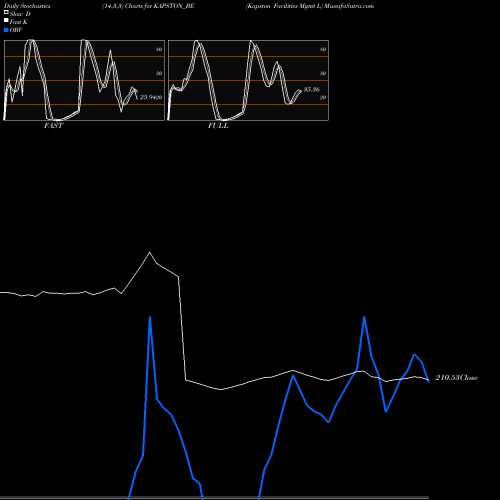Click the 50 level label in FULL chart

pos(323,73)
